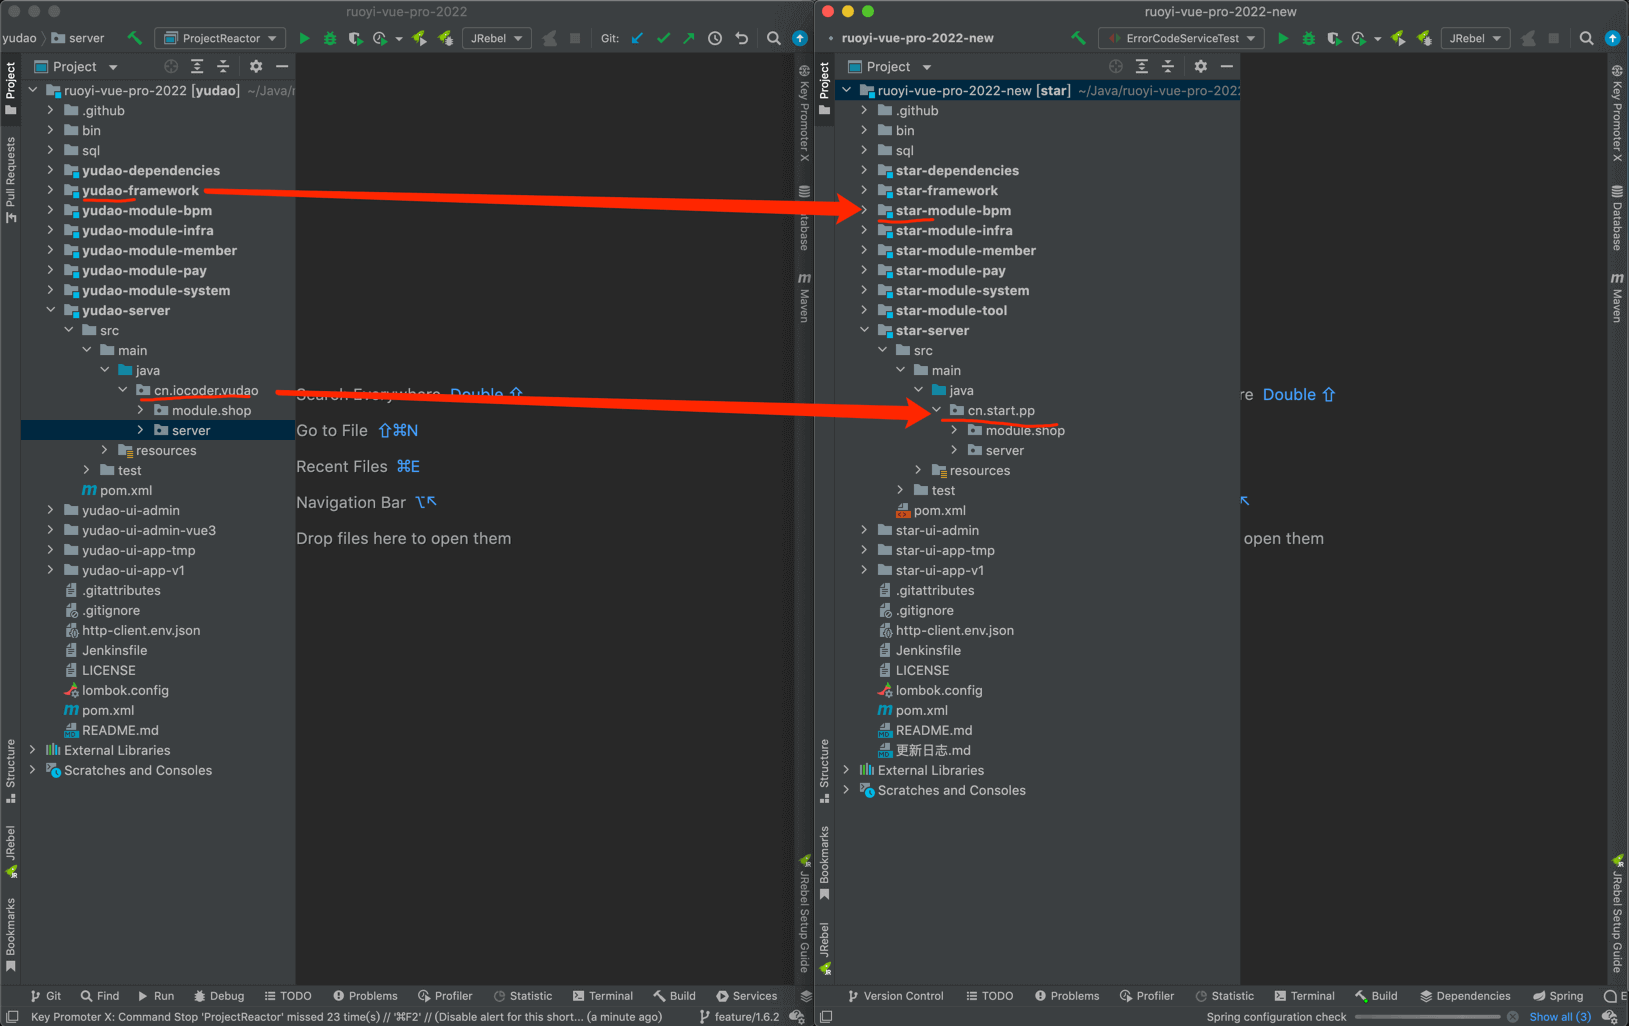Click Git update project arrow icon
The height and width of the screenshot is (1026, 1629).
(637, 38)
